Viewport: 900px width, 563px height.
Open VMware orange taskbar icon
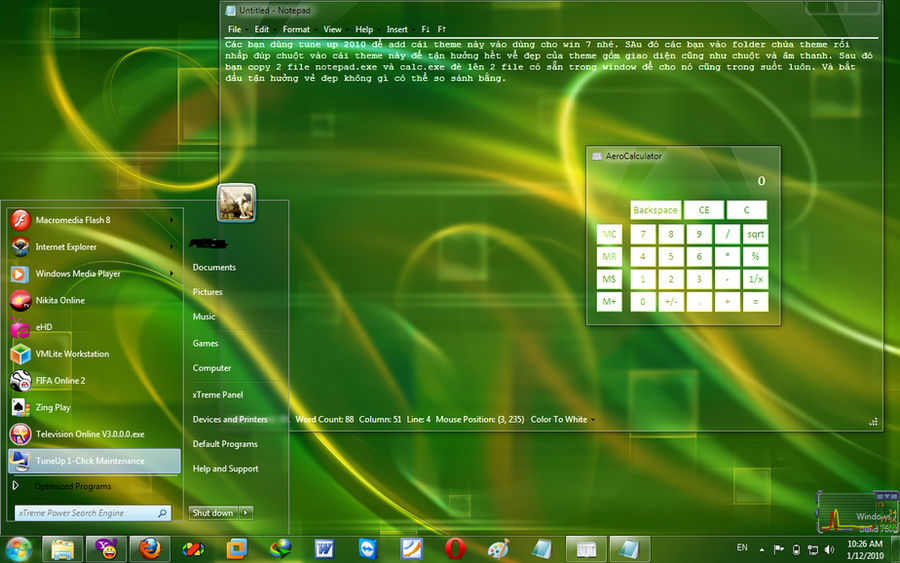pos(236,549)
